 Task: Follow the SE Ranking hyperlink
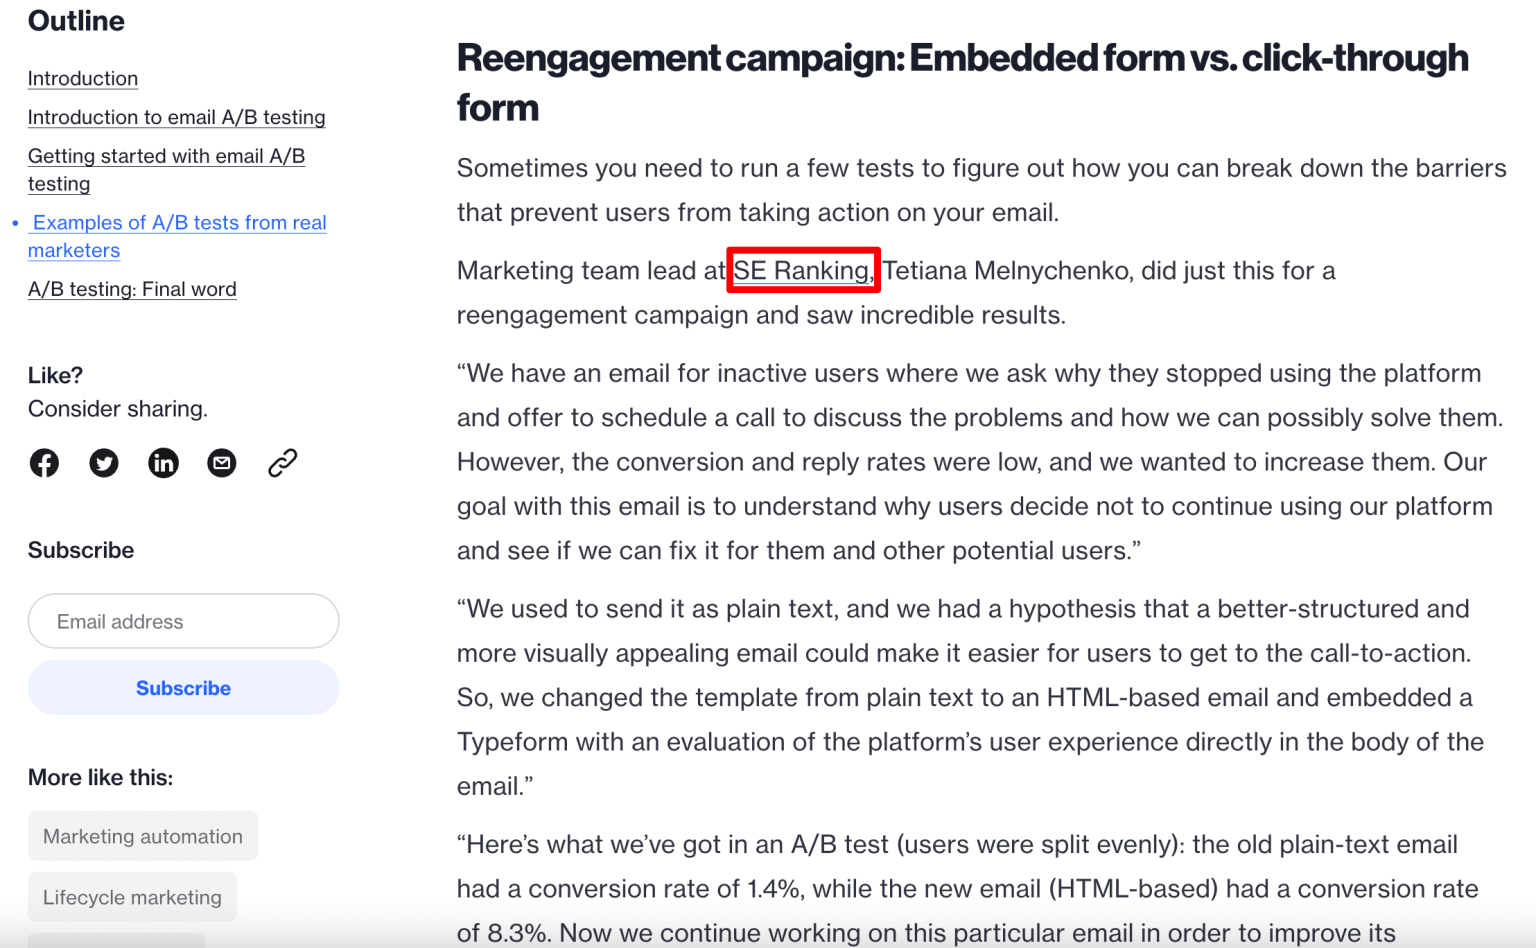click(802, 271)
